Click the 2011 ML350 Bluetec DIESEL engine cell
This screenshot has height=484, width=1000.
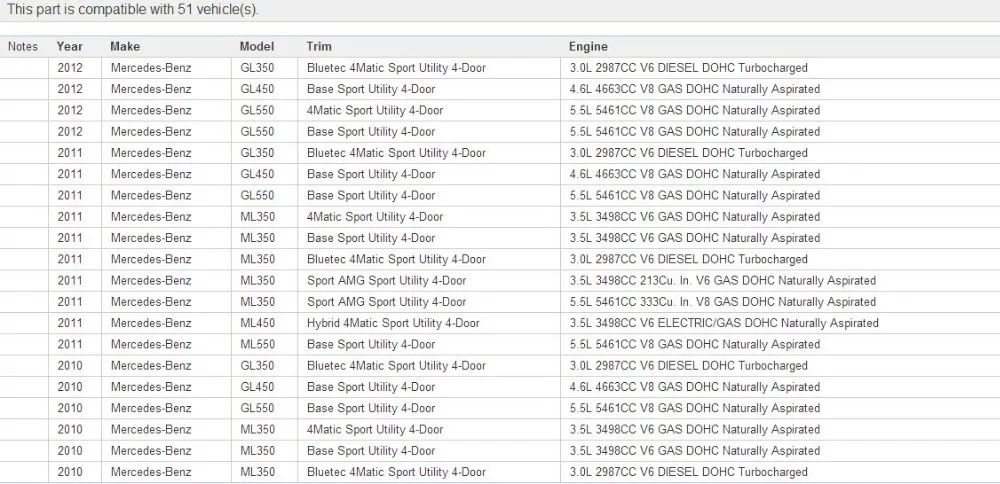pyautogui.click(x=780, y=260)
